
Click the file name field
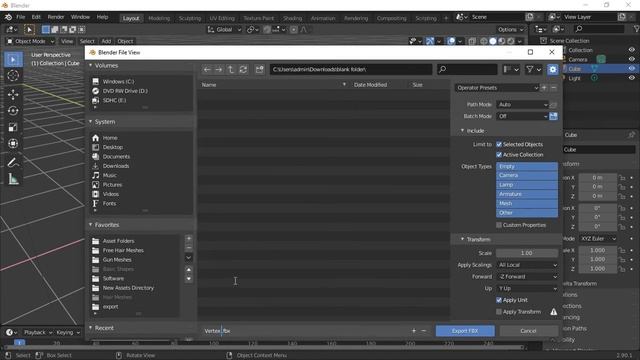pos(304,331)
